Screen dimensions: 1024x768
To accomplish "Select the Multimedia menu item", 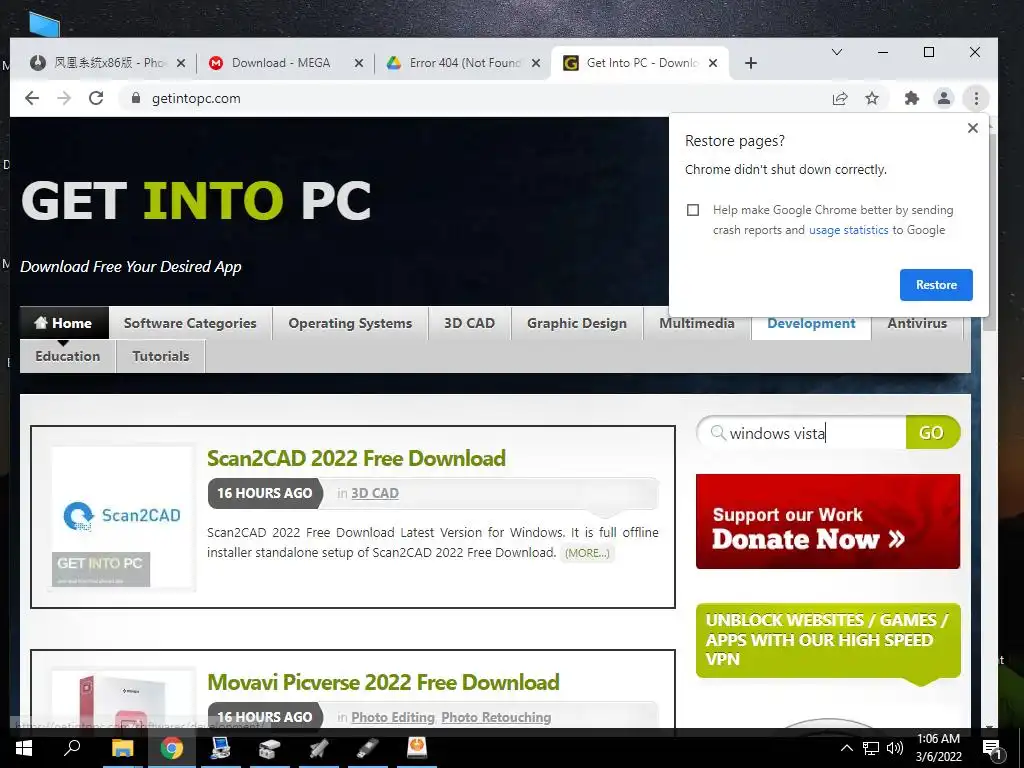I will (697, 323).
